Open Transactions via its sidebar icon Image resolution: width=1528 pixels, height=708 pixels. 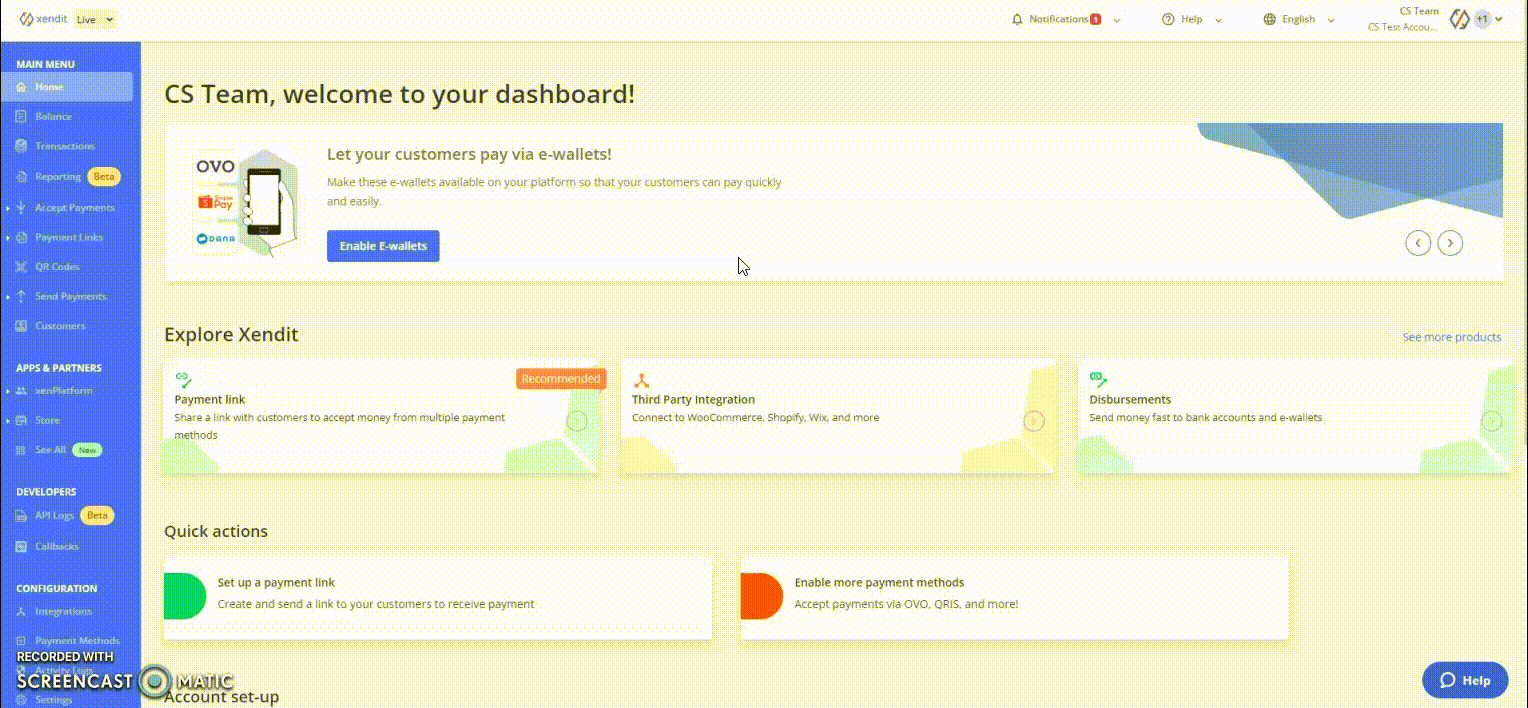[22, 146]
